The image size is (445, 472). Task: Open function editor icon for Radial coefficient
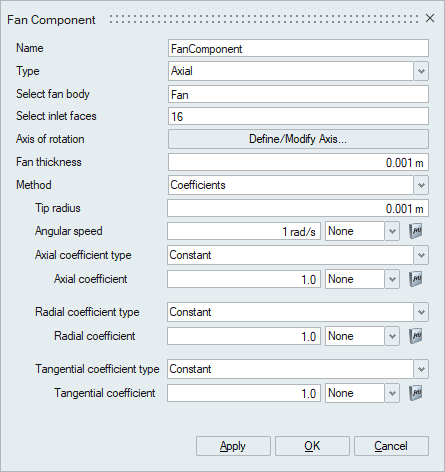416,336
